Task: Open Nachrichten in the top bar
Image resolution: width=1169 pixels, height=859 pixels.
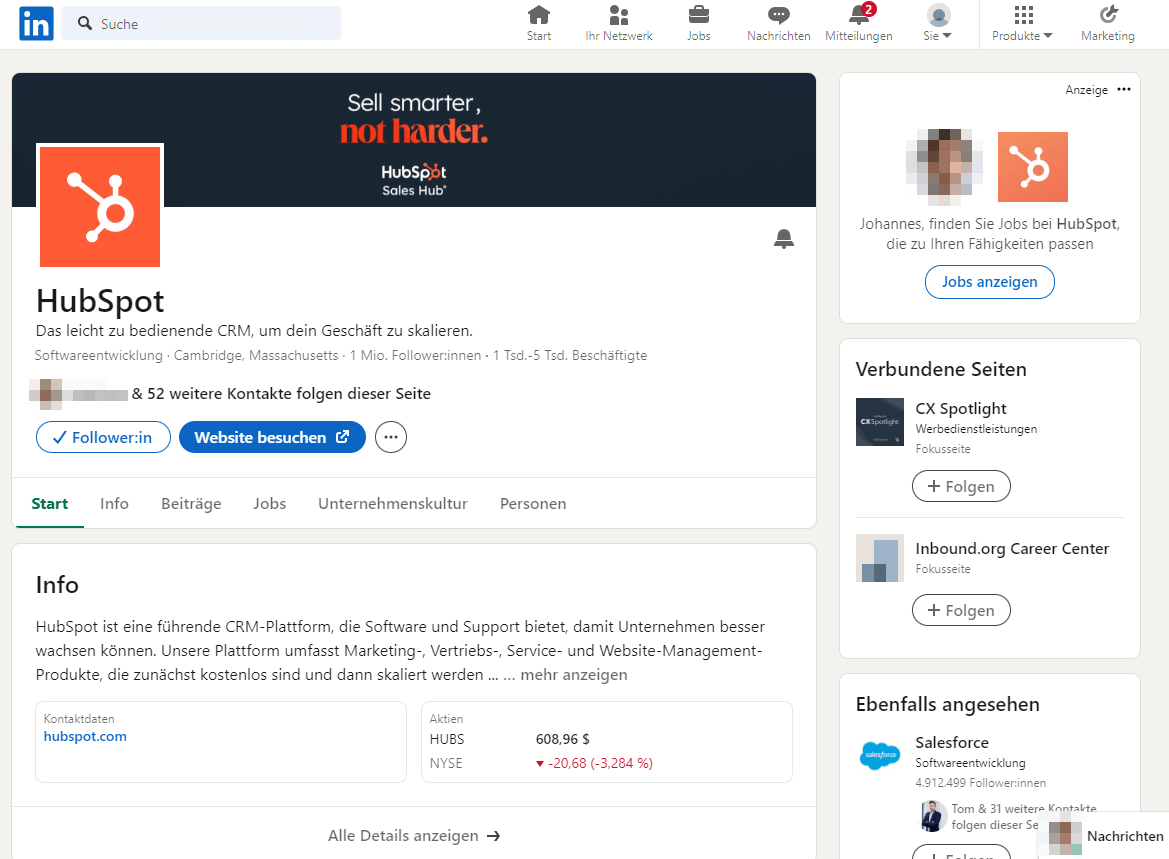Action: click(x=778, y=24)
